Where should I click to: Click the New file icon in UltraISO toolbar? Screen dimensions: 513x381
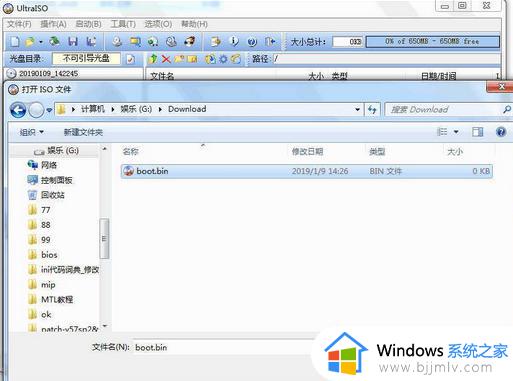click(15, 42)
